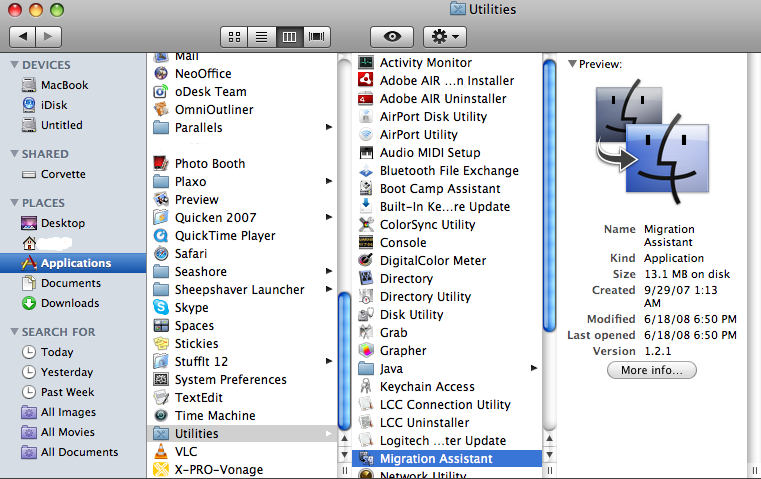Select Migration Assistant in Utilities list
Screen dimensions: 761x479
tap(447, 458)
